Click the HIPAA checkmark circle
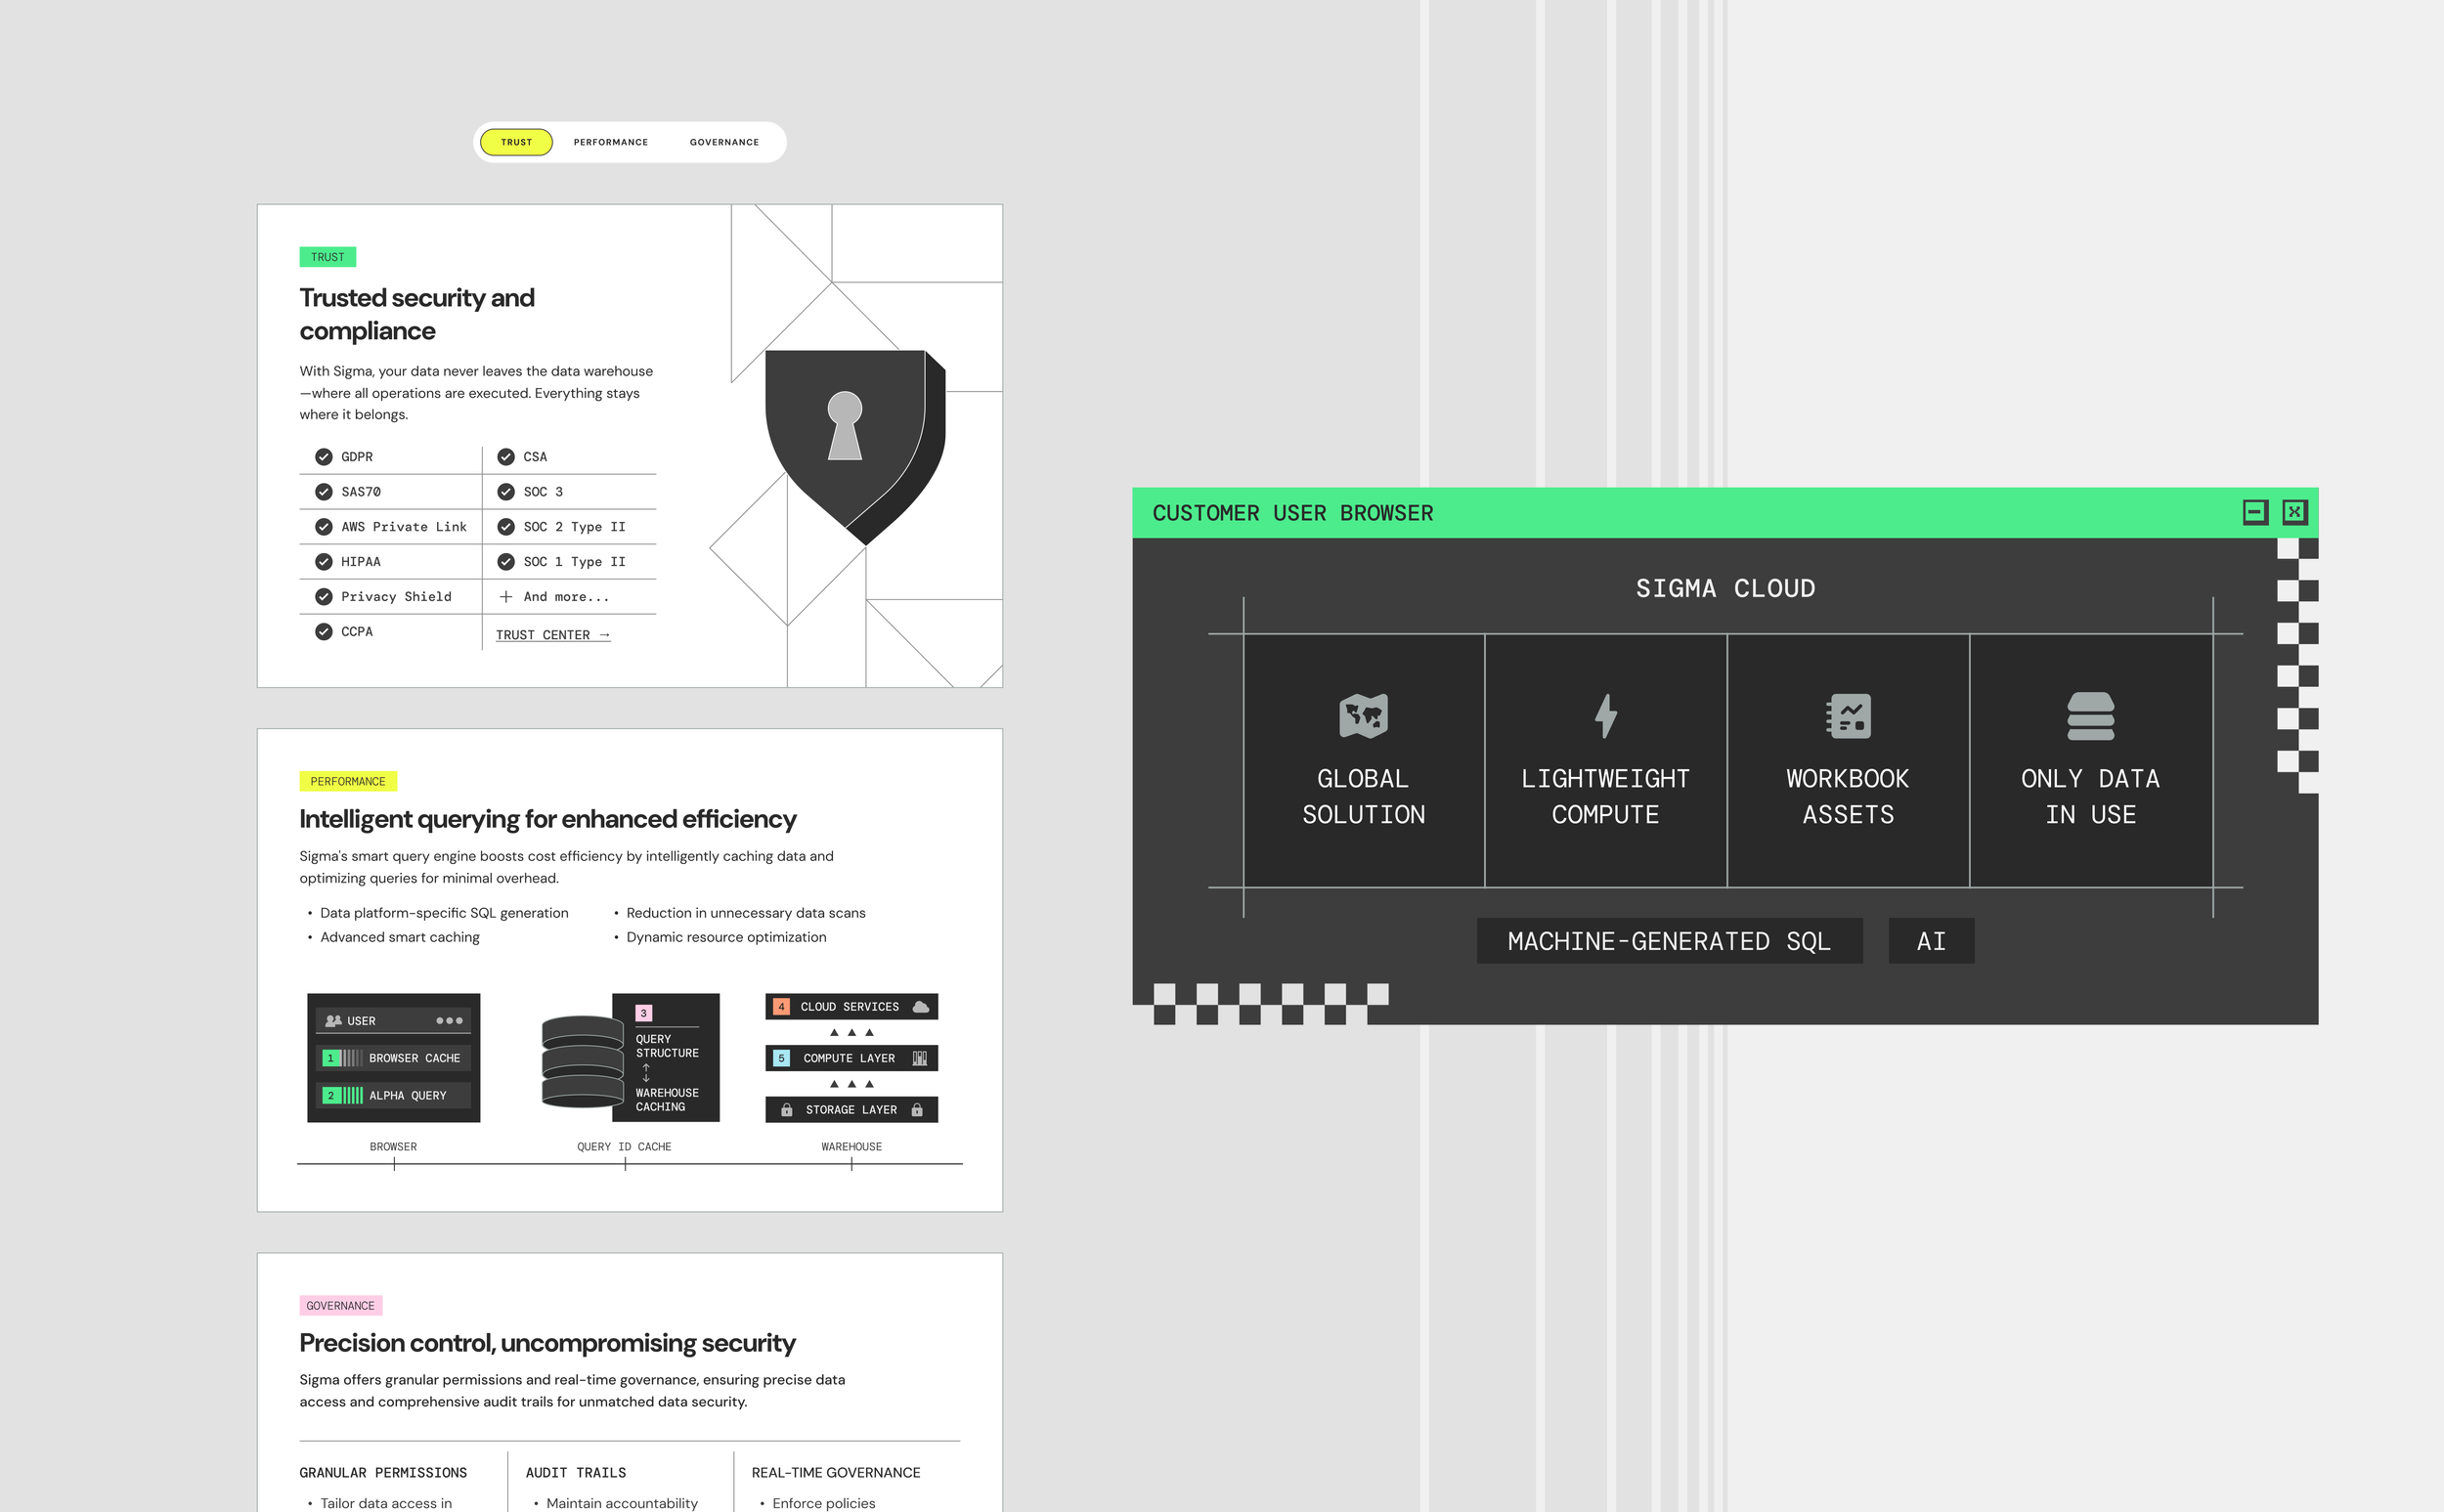 [x=324, y=562]
